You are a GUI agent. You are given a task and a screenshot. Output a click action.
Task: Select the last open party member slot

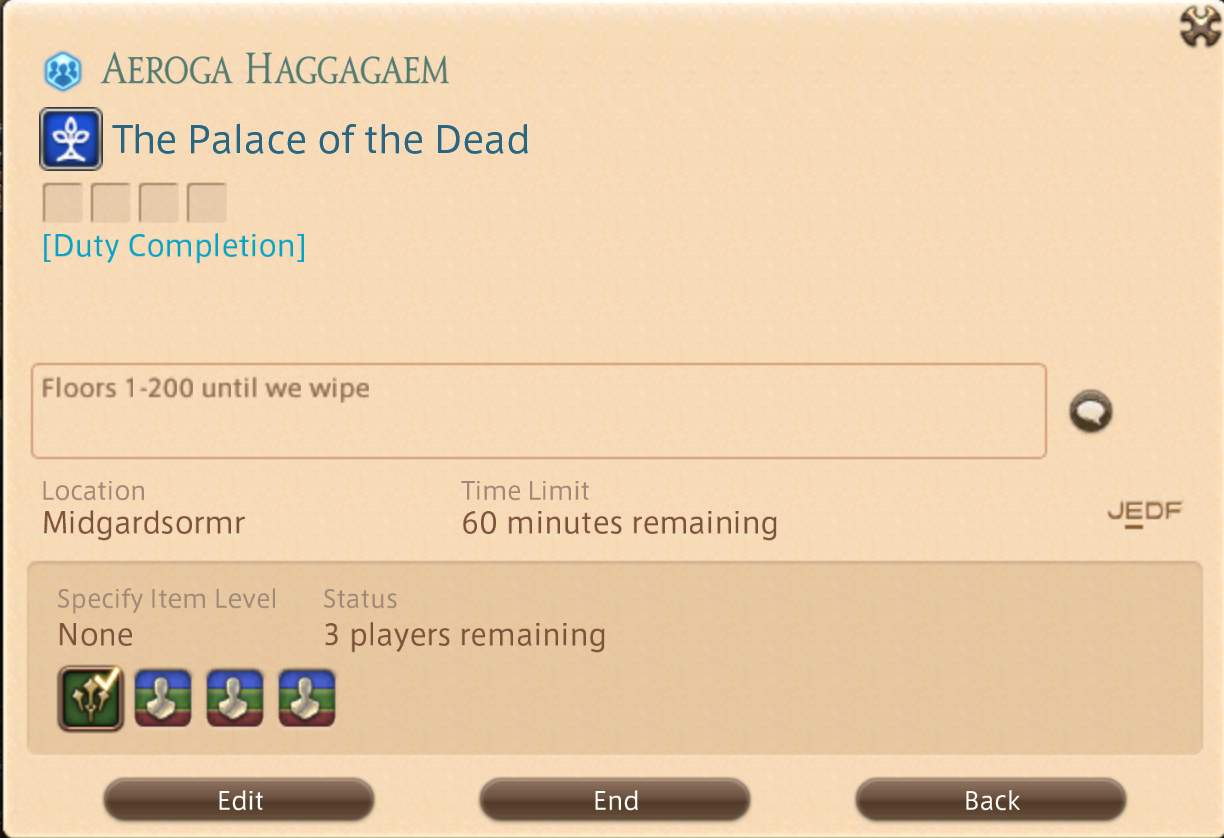307,698
